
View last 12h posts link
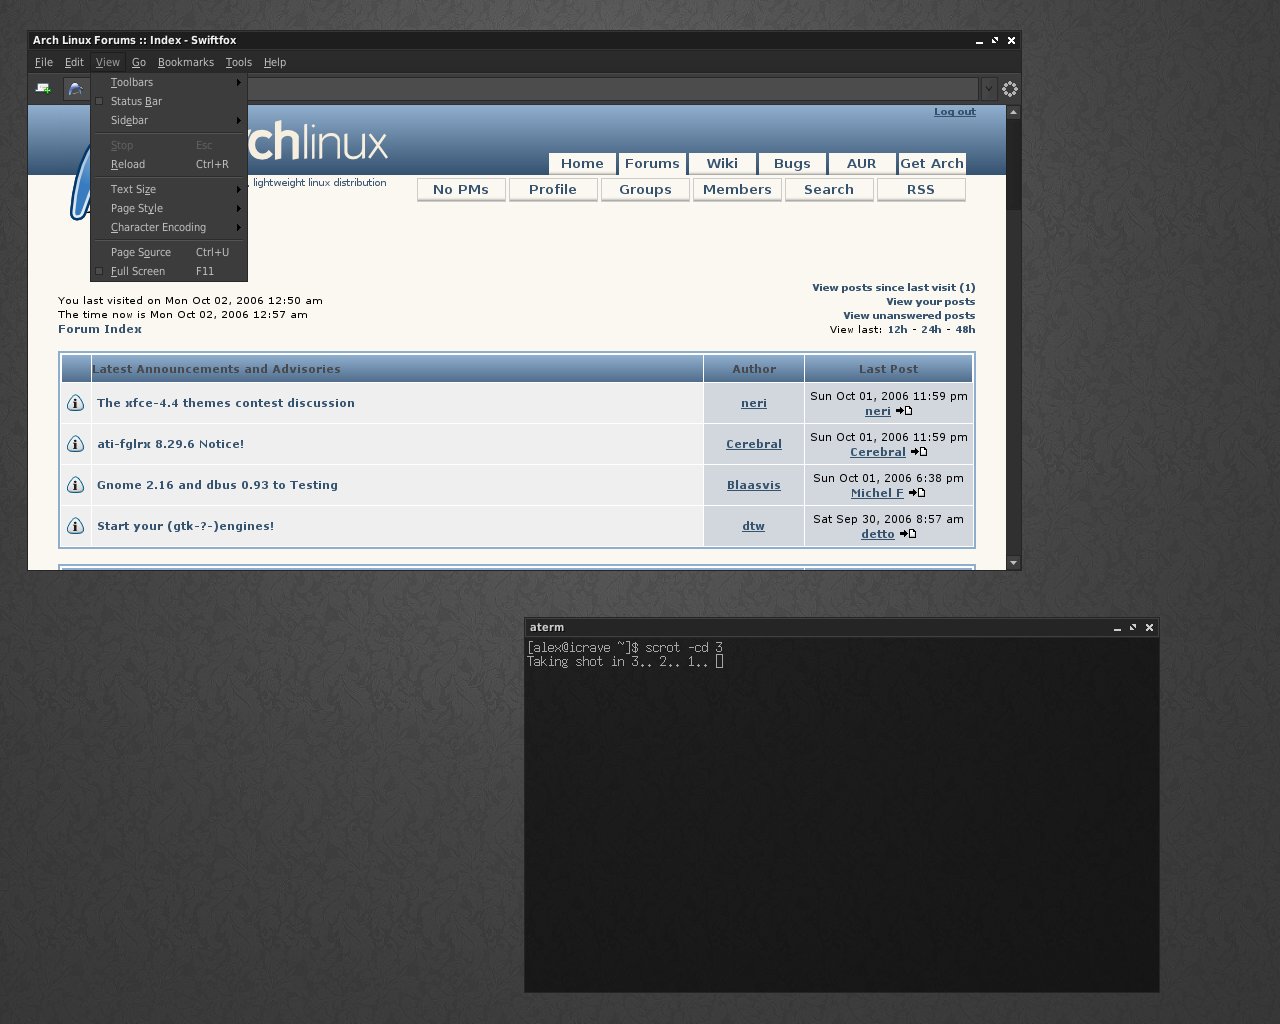pyautogui.click(x=898, y=329)
